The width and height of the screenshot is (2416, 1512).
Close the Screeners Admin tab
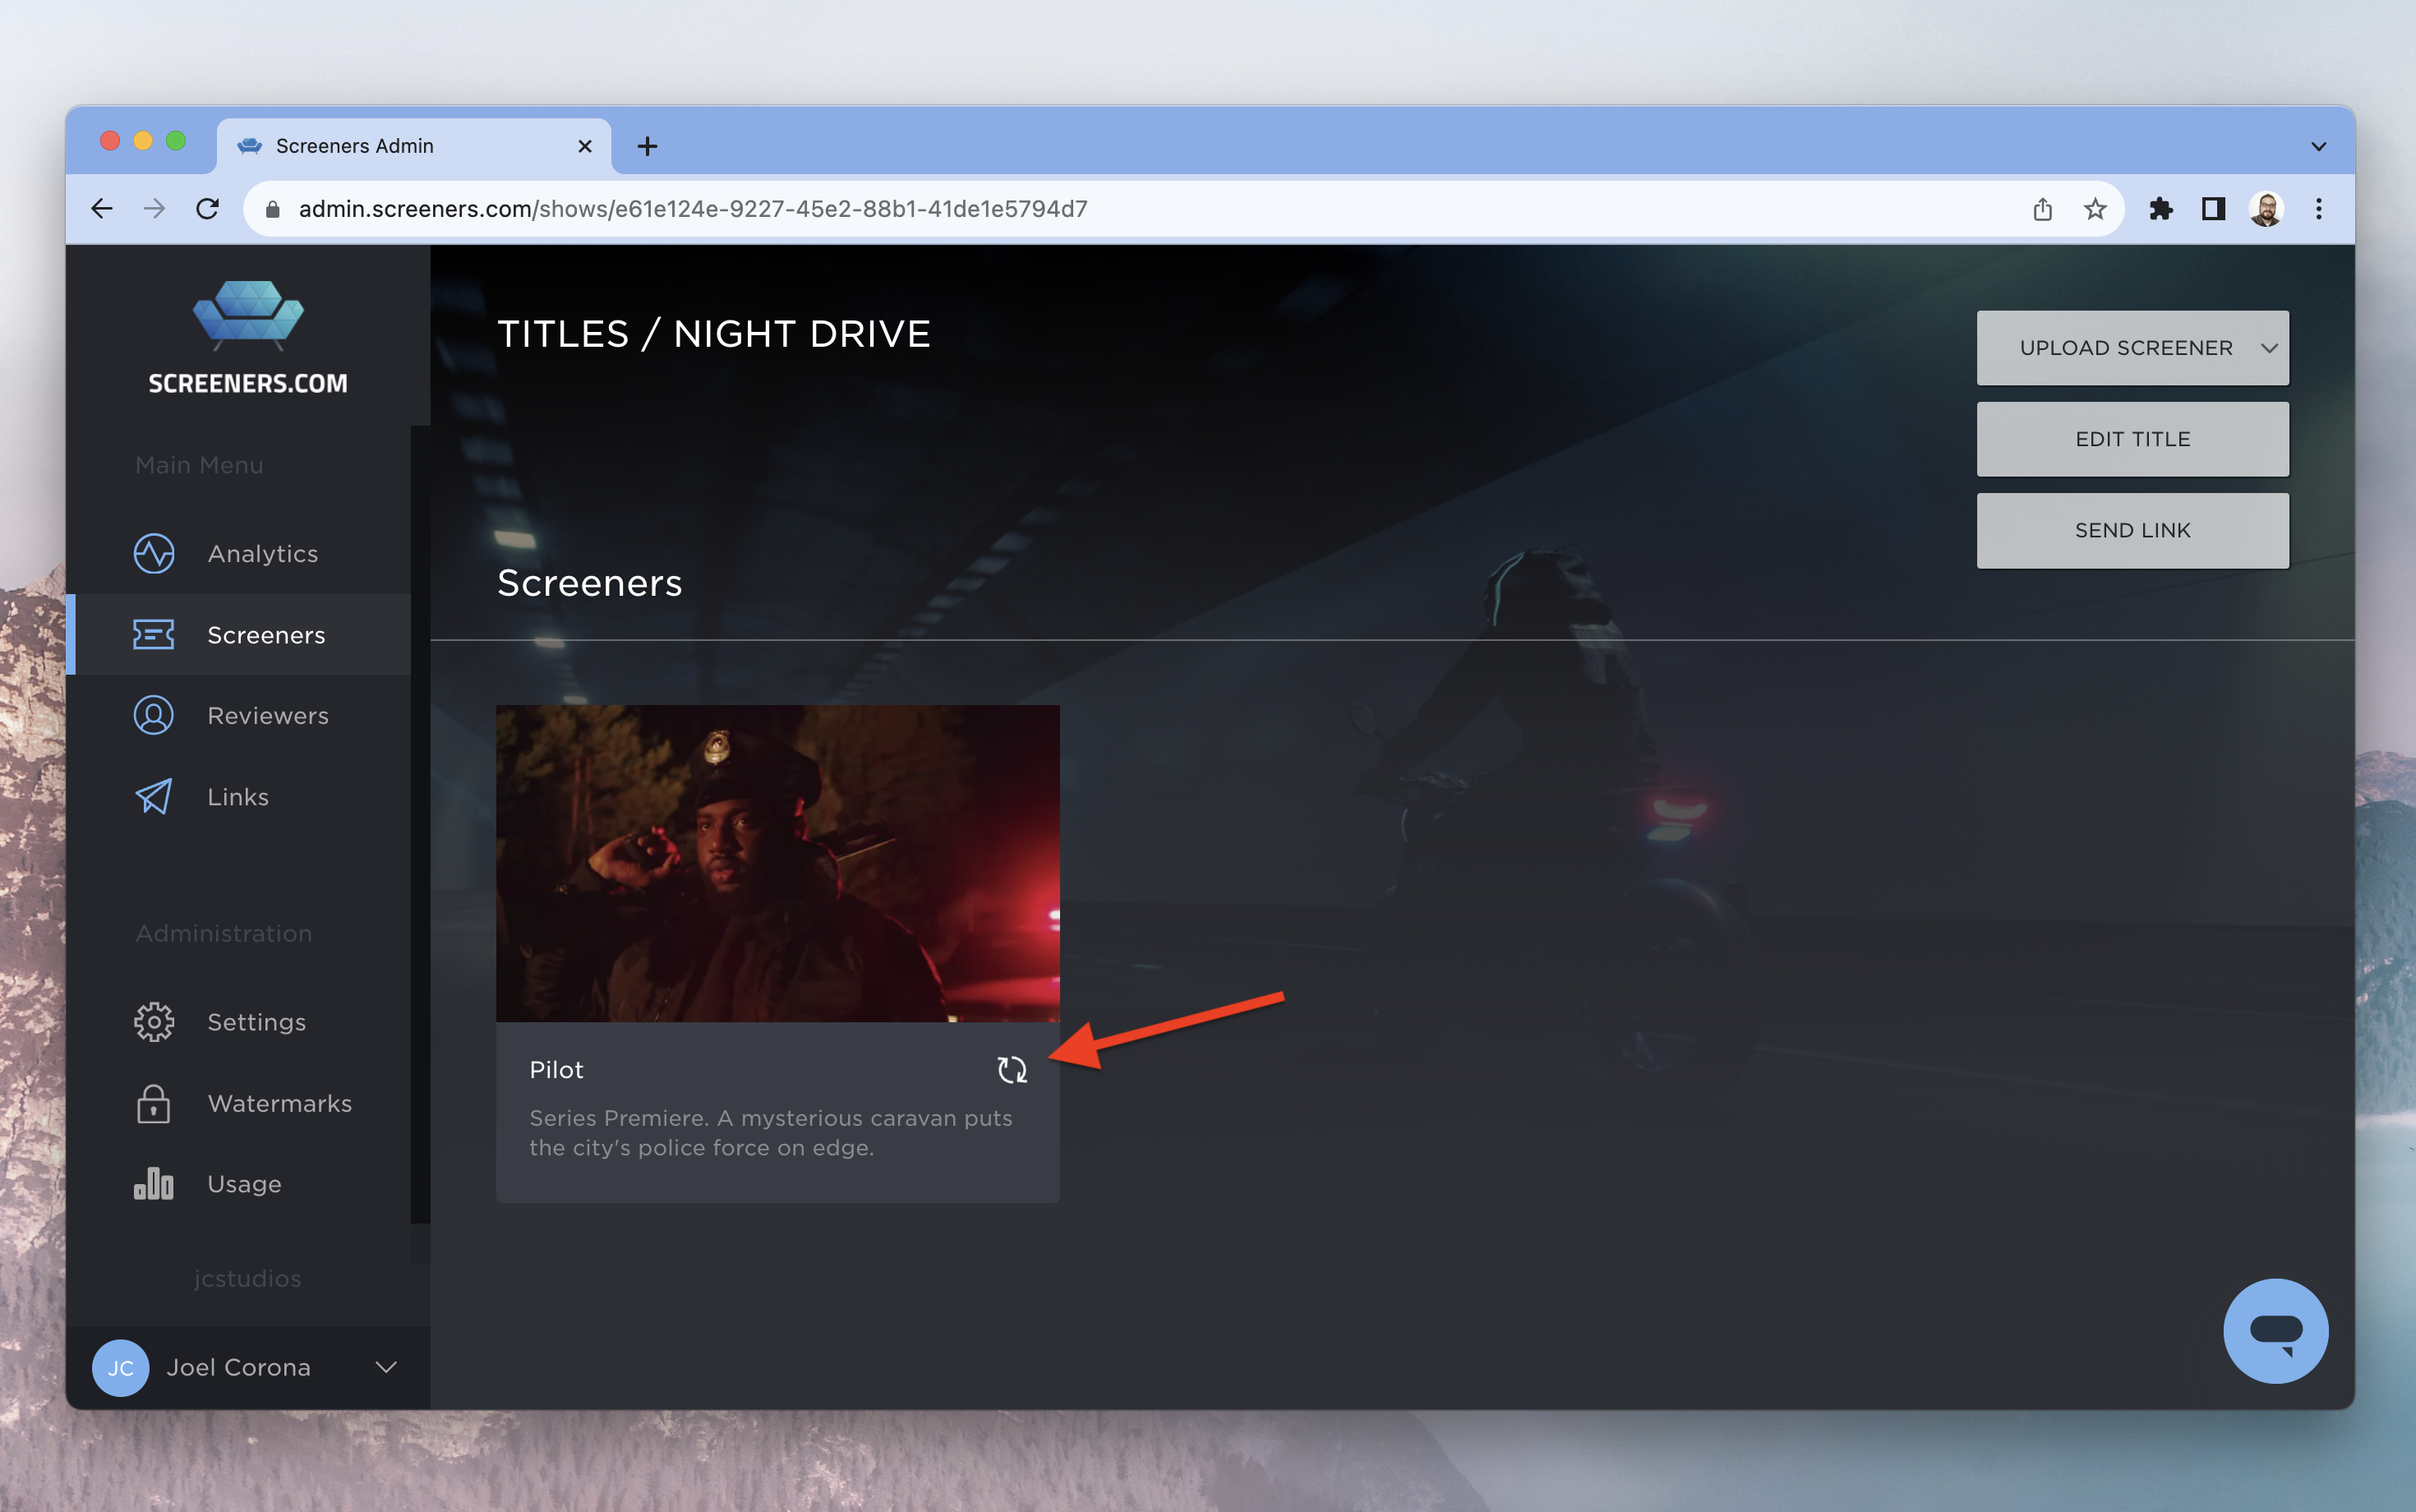[x=585, y=146]
